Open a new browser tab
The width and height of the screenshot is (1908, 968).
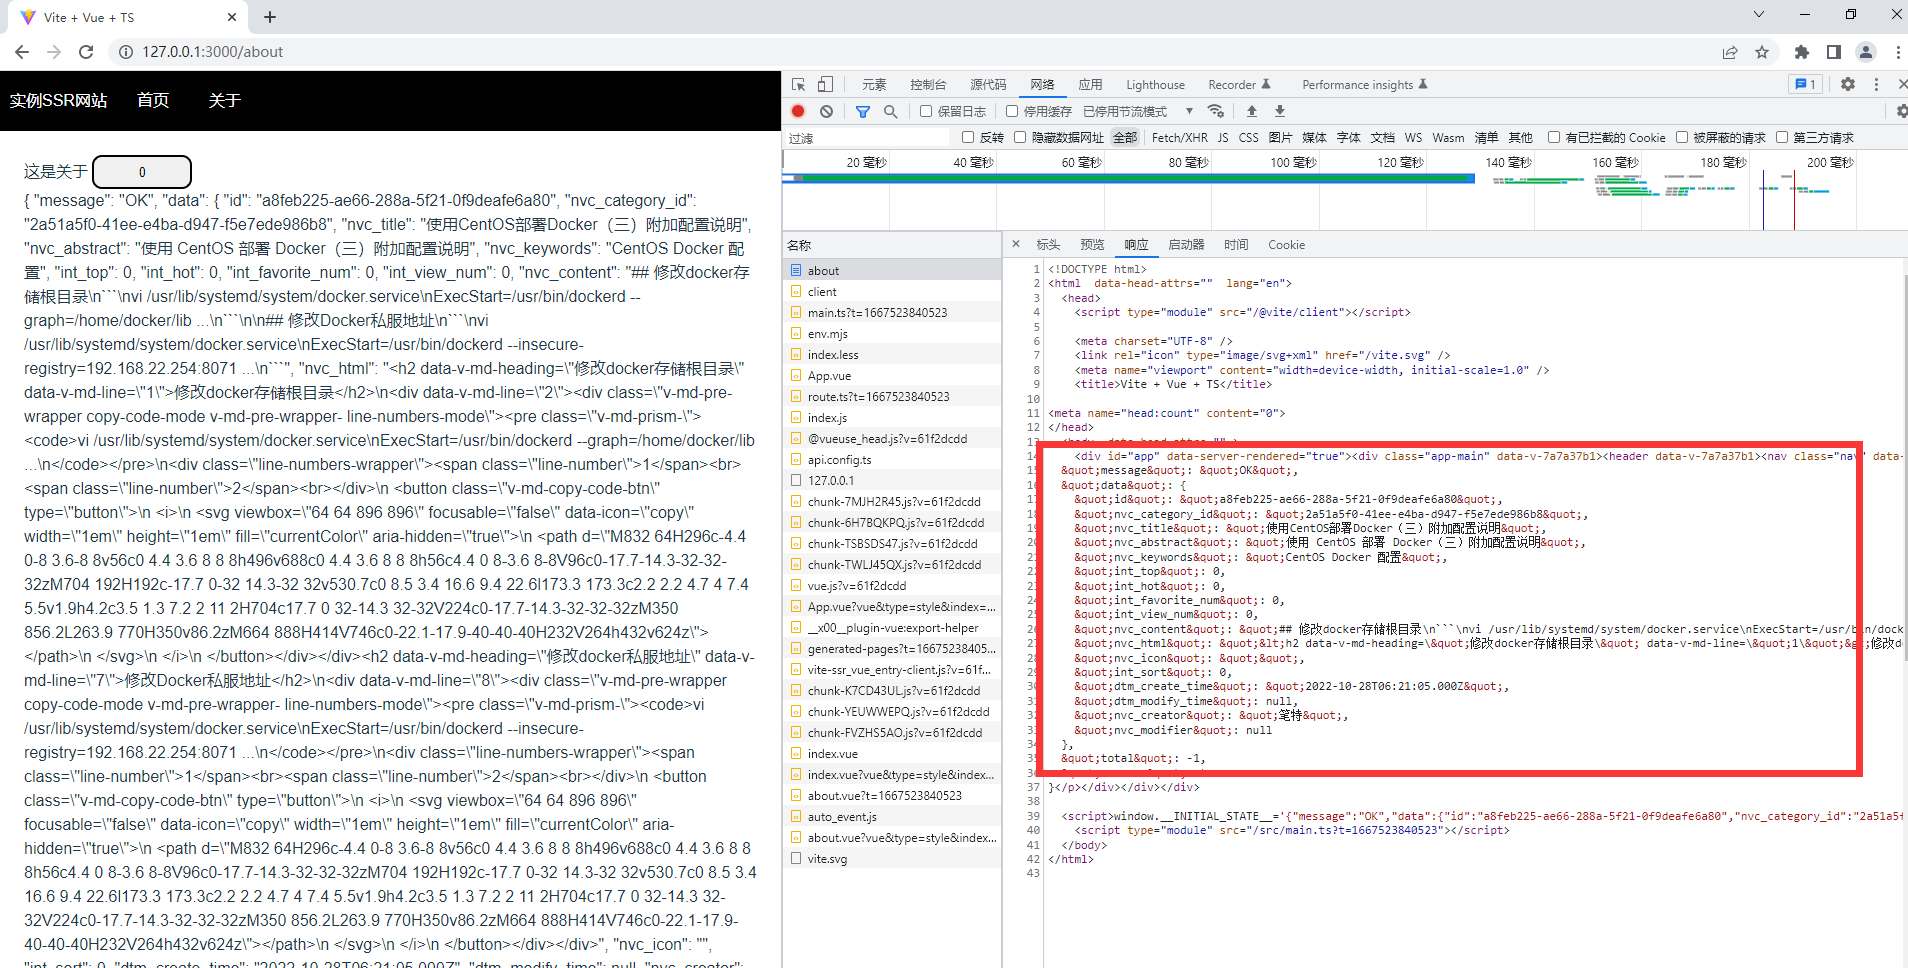(270, 17)
